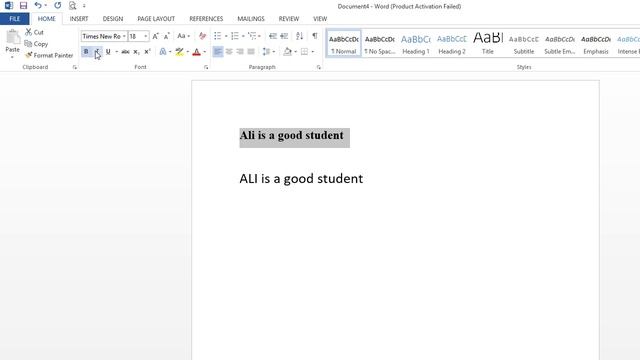This screenshot has width=640, height=360.
Task: Click the Save icon in the quick access toolbar
Action: coord(23,6)
